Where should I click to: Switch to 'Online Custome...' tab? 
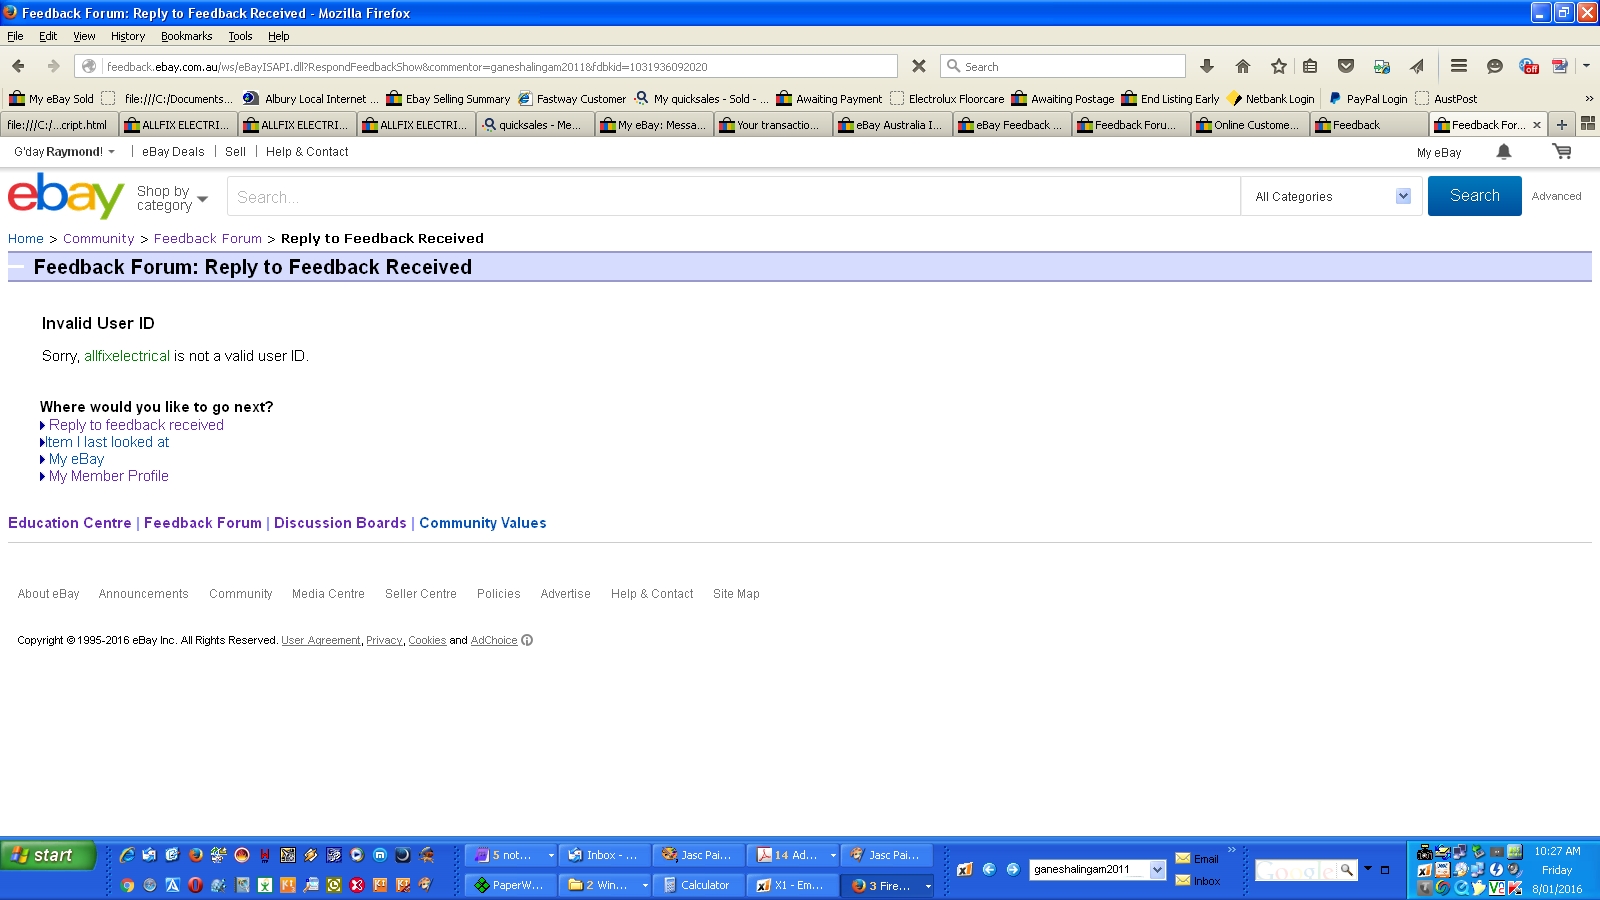(x=1249, y=125)
